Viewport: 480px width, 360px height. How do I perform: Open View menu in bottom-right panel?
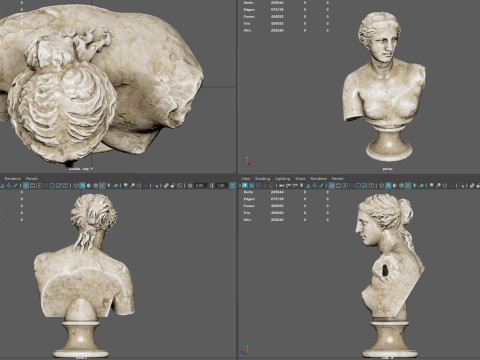(x=245, y=179)
